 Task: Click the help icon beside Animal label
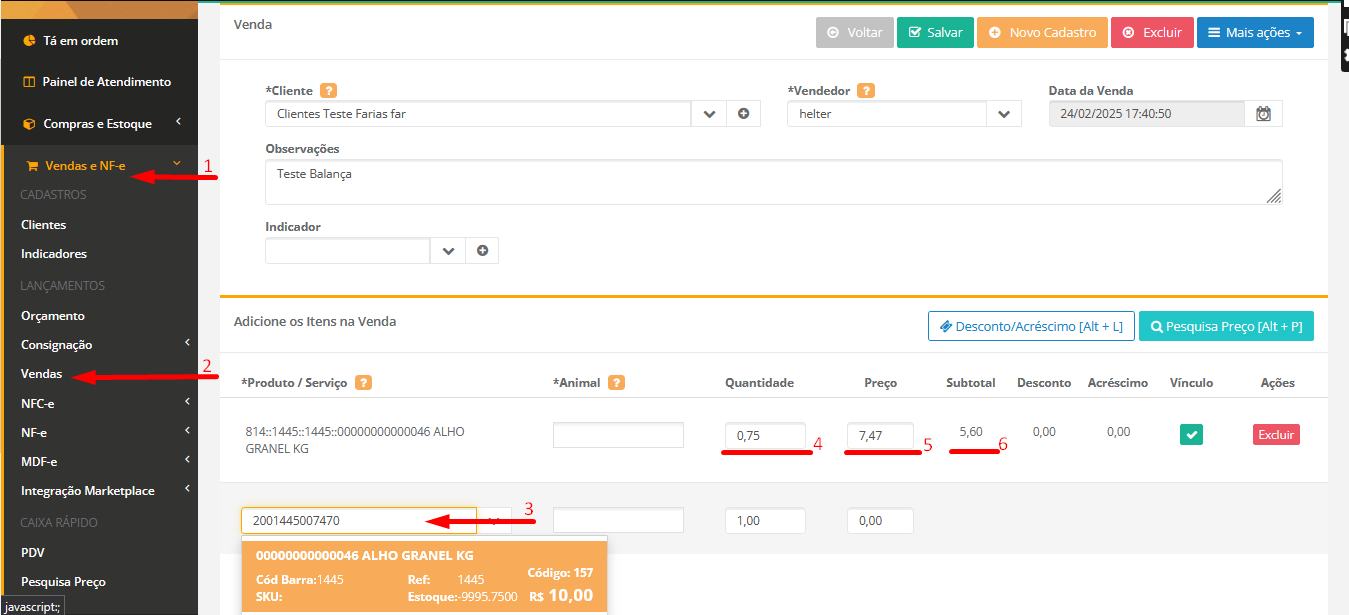617,383
